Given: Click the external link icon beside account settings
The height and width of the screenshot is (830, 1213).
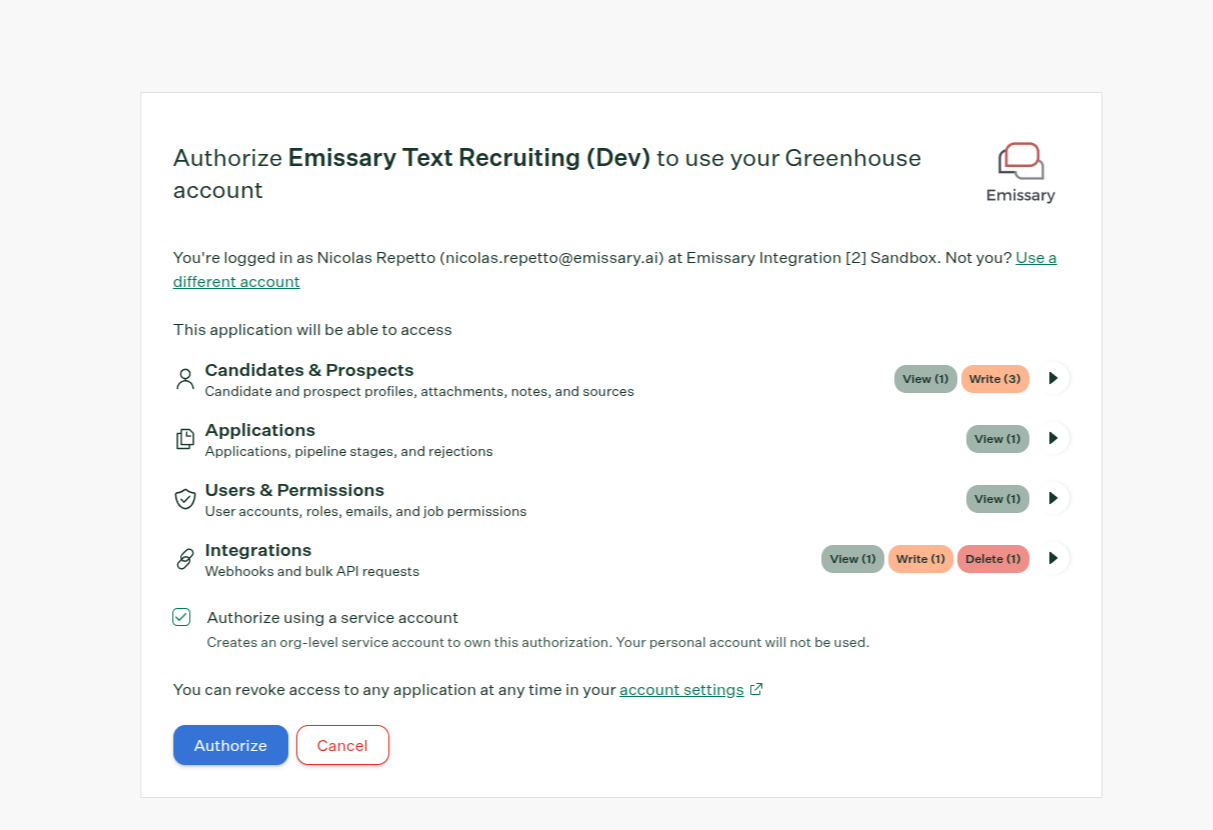Looking at the screenshot, I should click(x=757, y=689).
